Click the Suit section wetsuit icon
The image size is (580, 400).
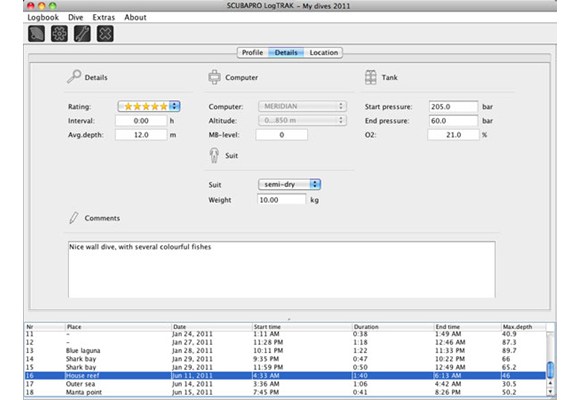coord(214,155)
